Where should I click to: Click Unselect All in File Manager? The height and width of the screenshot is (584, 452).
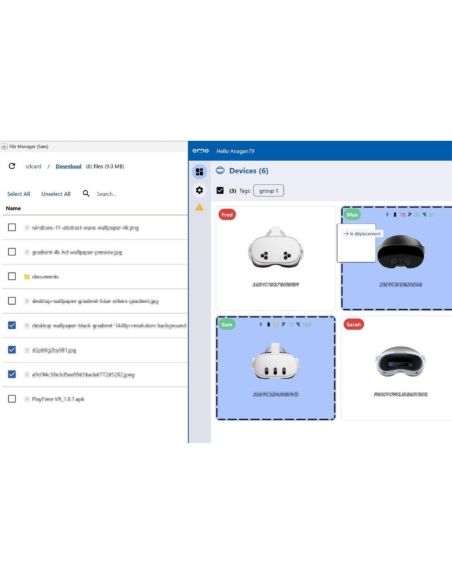56,194
